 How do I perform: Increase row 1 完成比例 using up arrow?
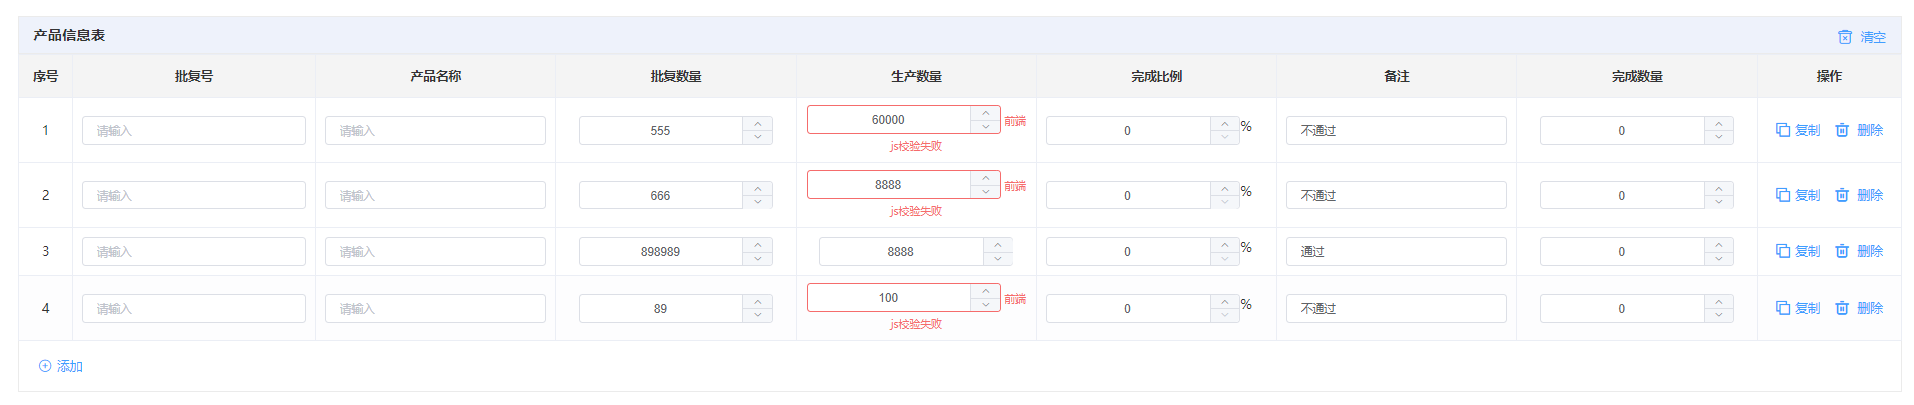point(1225,124)
